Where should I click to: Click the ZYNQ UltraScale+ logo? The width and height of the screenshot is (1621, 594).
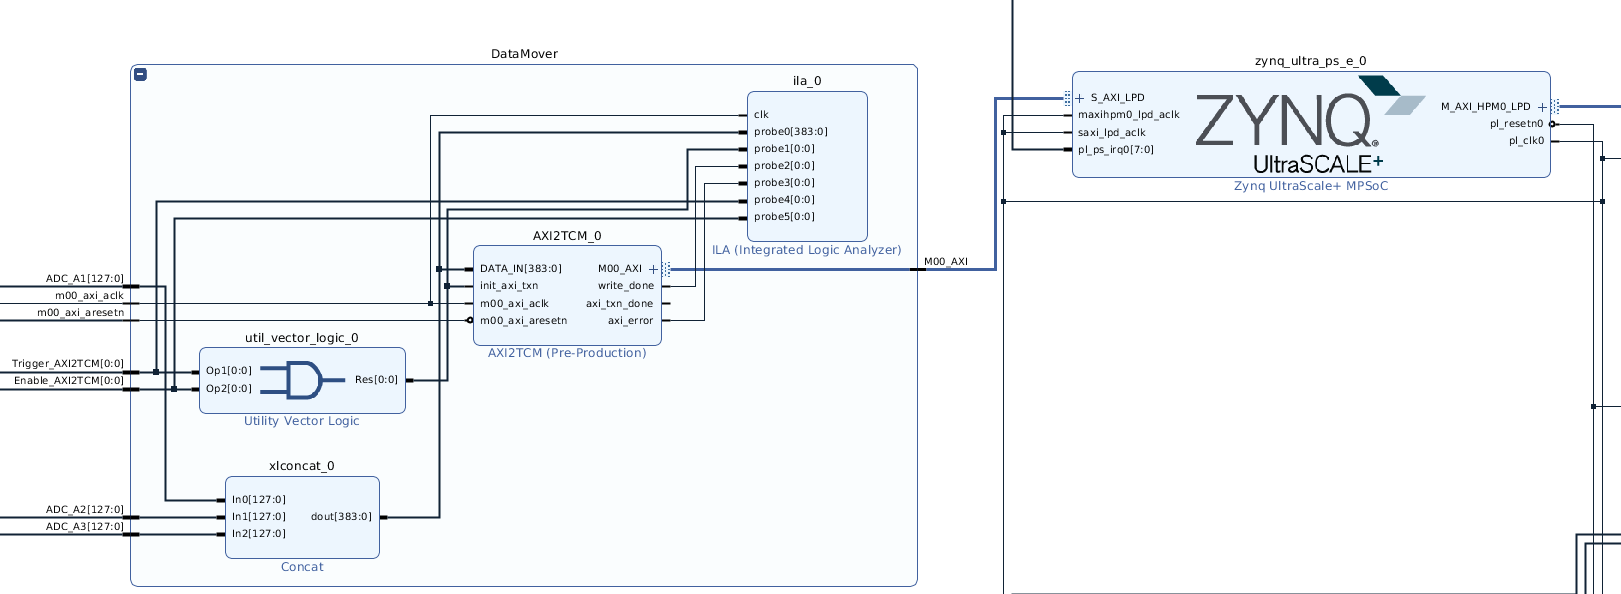[x=1299, y=127]
